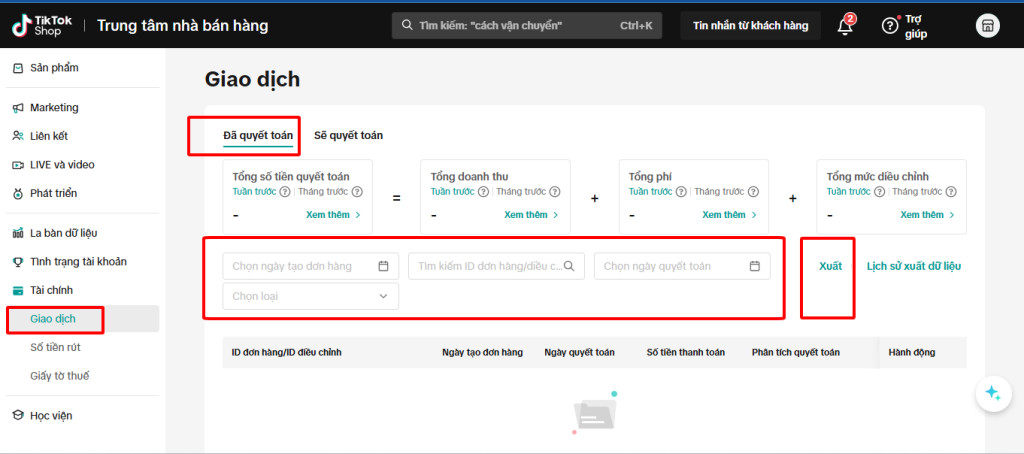This screenshot has width=1024, height=454.
Task: Expand Xem thêm under Tổng phí
Action: pyautogui.click(x=731, y=215)
